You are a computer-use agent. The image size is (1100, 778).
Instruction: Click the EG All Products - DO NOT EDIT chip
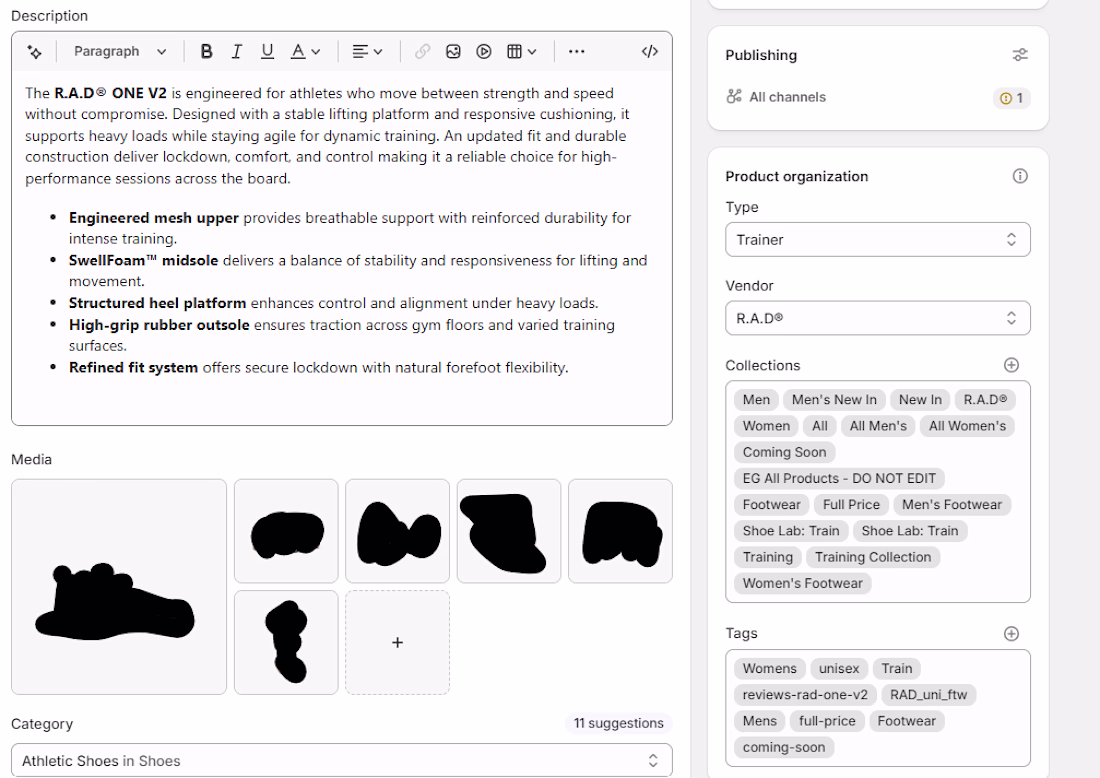[x=839, y=478]
